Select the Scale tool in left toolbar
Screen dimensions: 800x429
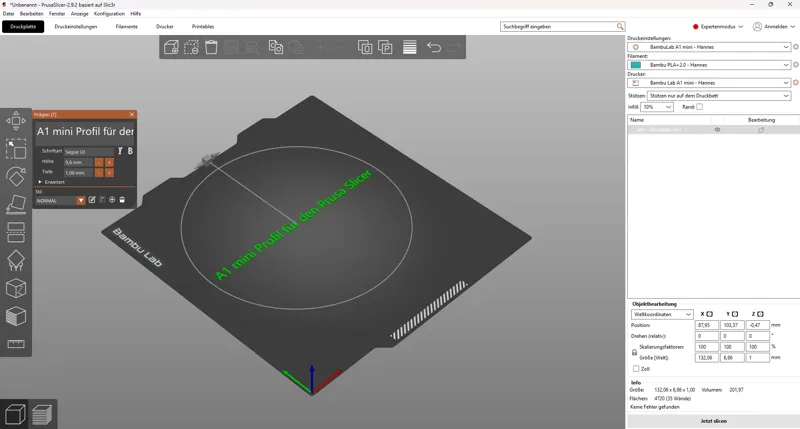pos(16,149)
